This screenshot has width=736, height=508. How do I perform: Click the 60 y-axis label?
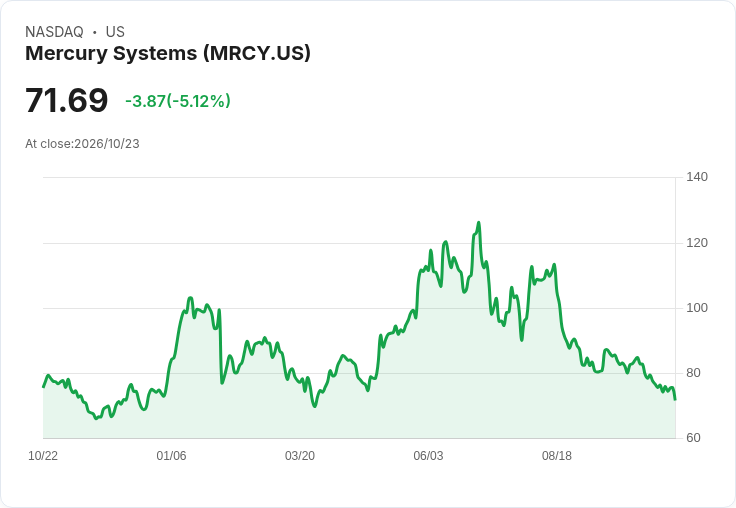693,438
